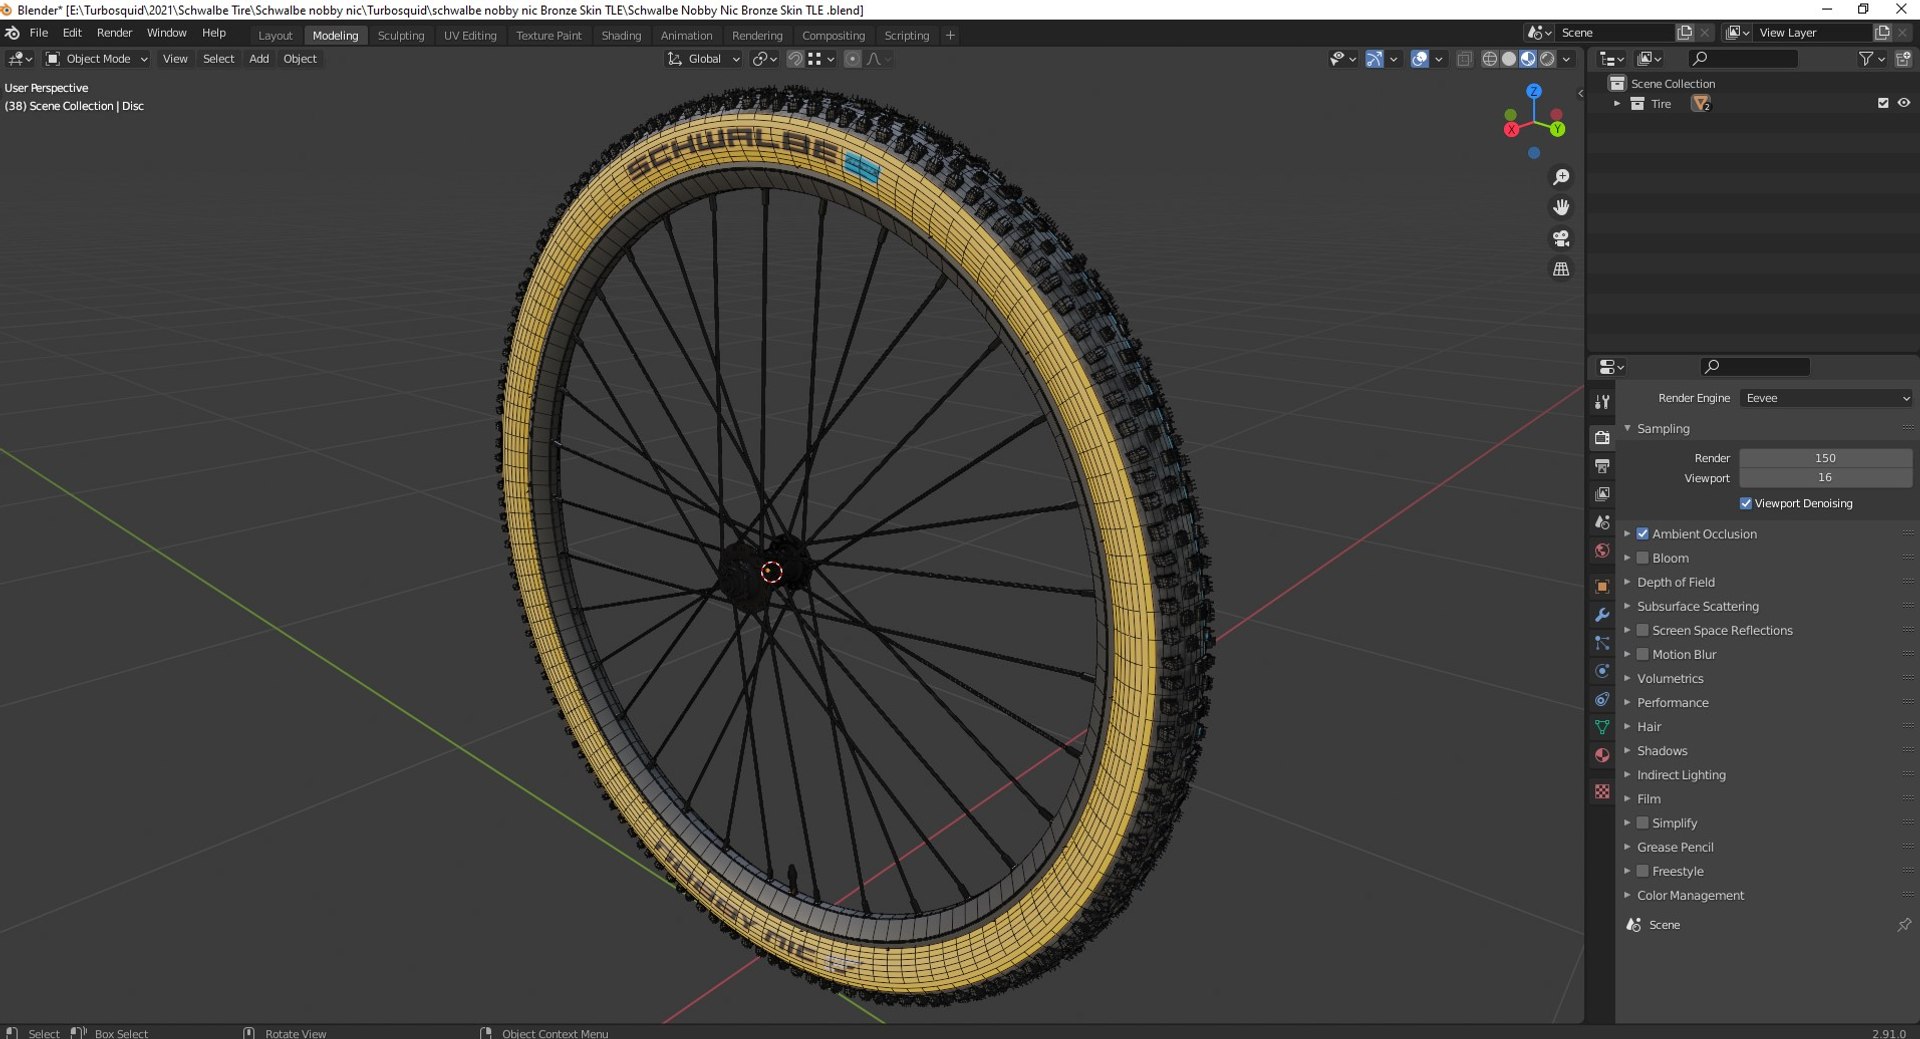Screen dimensions: 1920x1039
Task: Toggle viewport overlays button
Action: 1419,59
